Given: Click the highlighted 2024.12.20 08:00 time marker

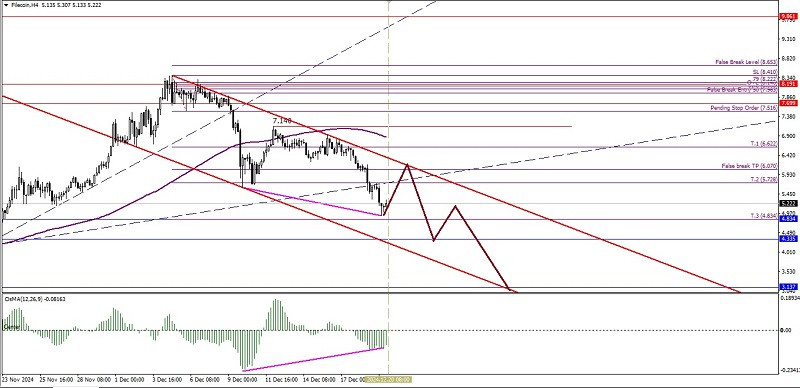Looking at the screenshot, I should [x=389, y=380].
